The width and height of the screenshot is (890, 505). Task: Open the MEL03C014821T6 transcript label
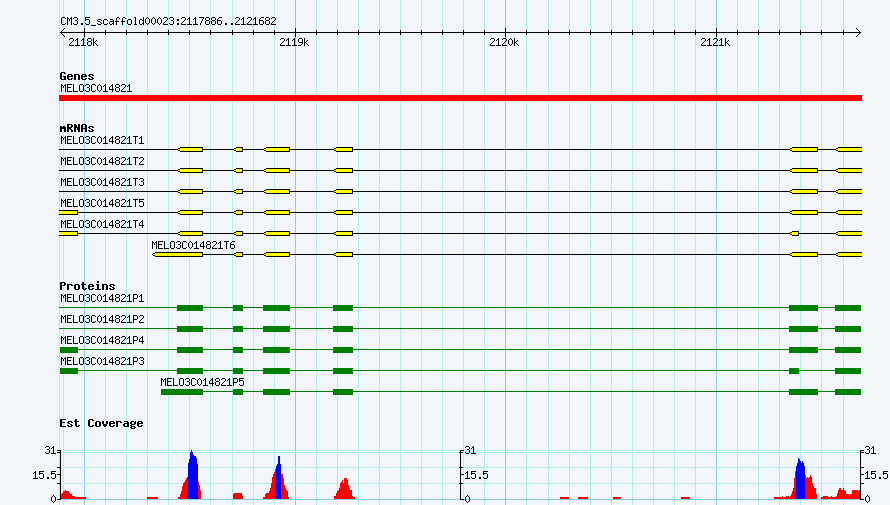[x=193, y=245]
